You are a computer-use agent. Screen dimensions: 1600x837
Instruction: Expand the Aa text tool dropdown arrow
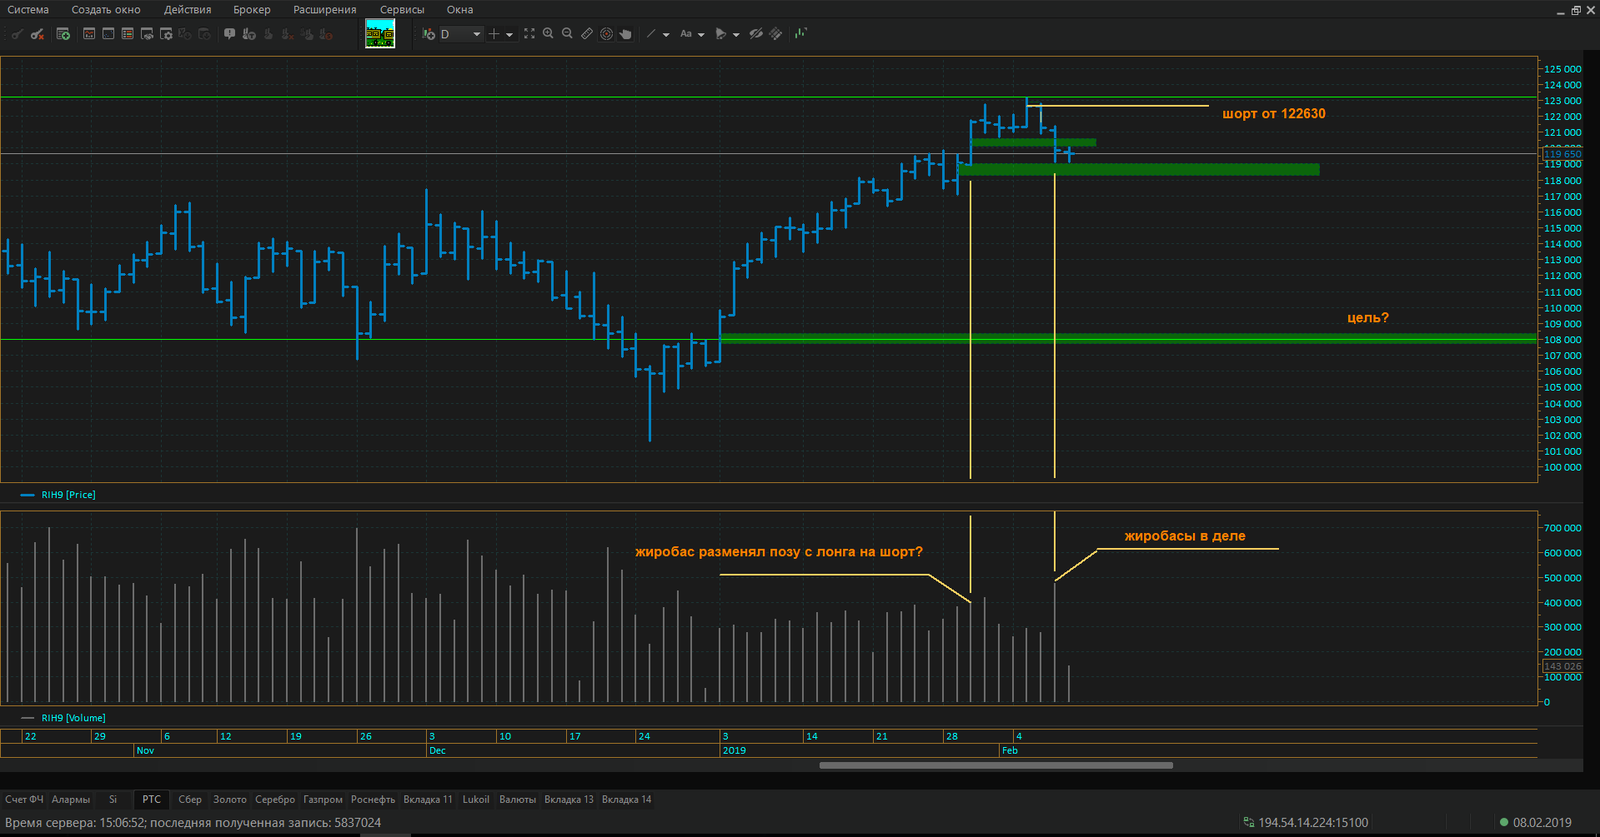(701, 34)
